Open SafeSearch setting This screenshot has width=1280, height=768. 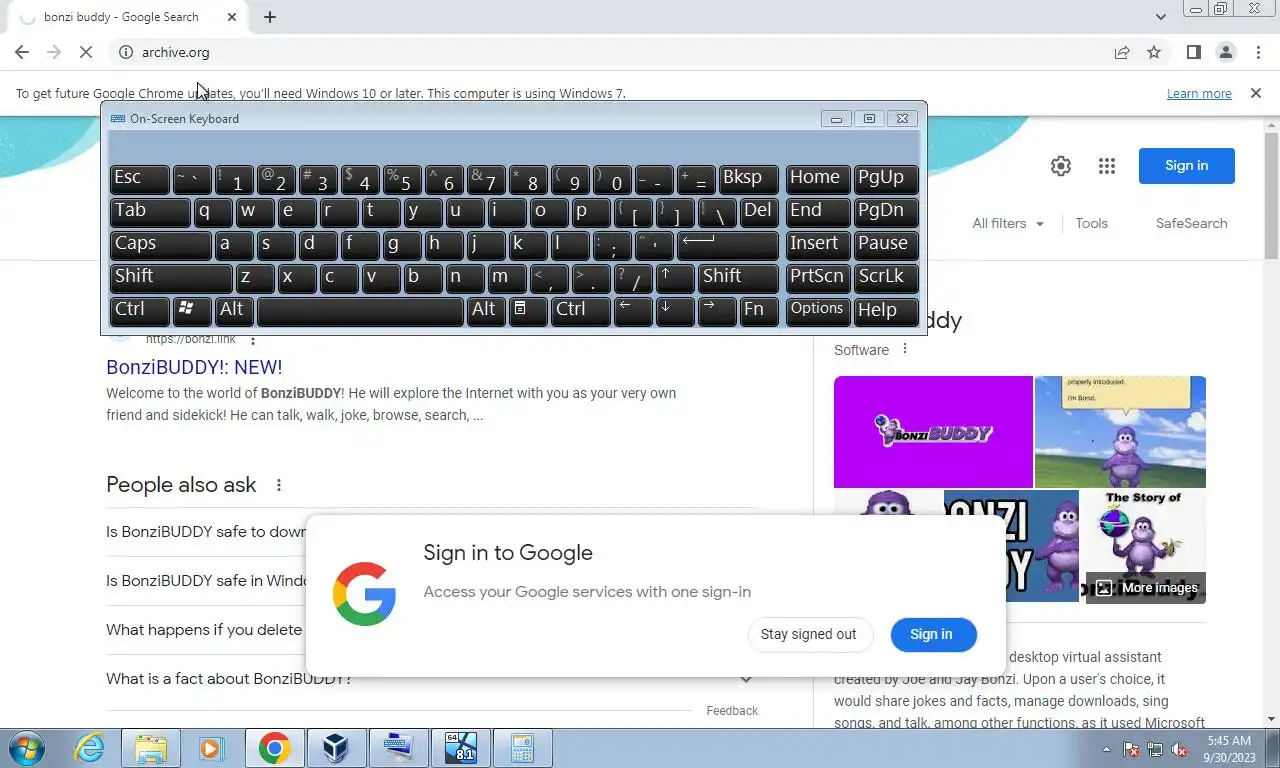(1191, 224)
